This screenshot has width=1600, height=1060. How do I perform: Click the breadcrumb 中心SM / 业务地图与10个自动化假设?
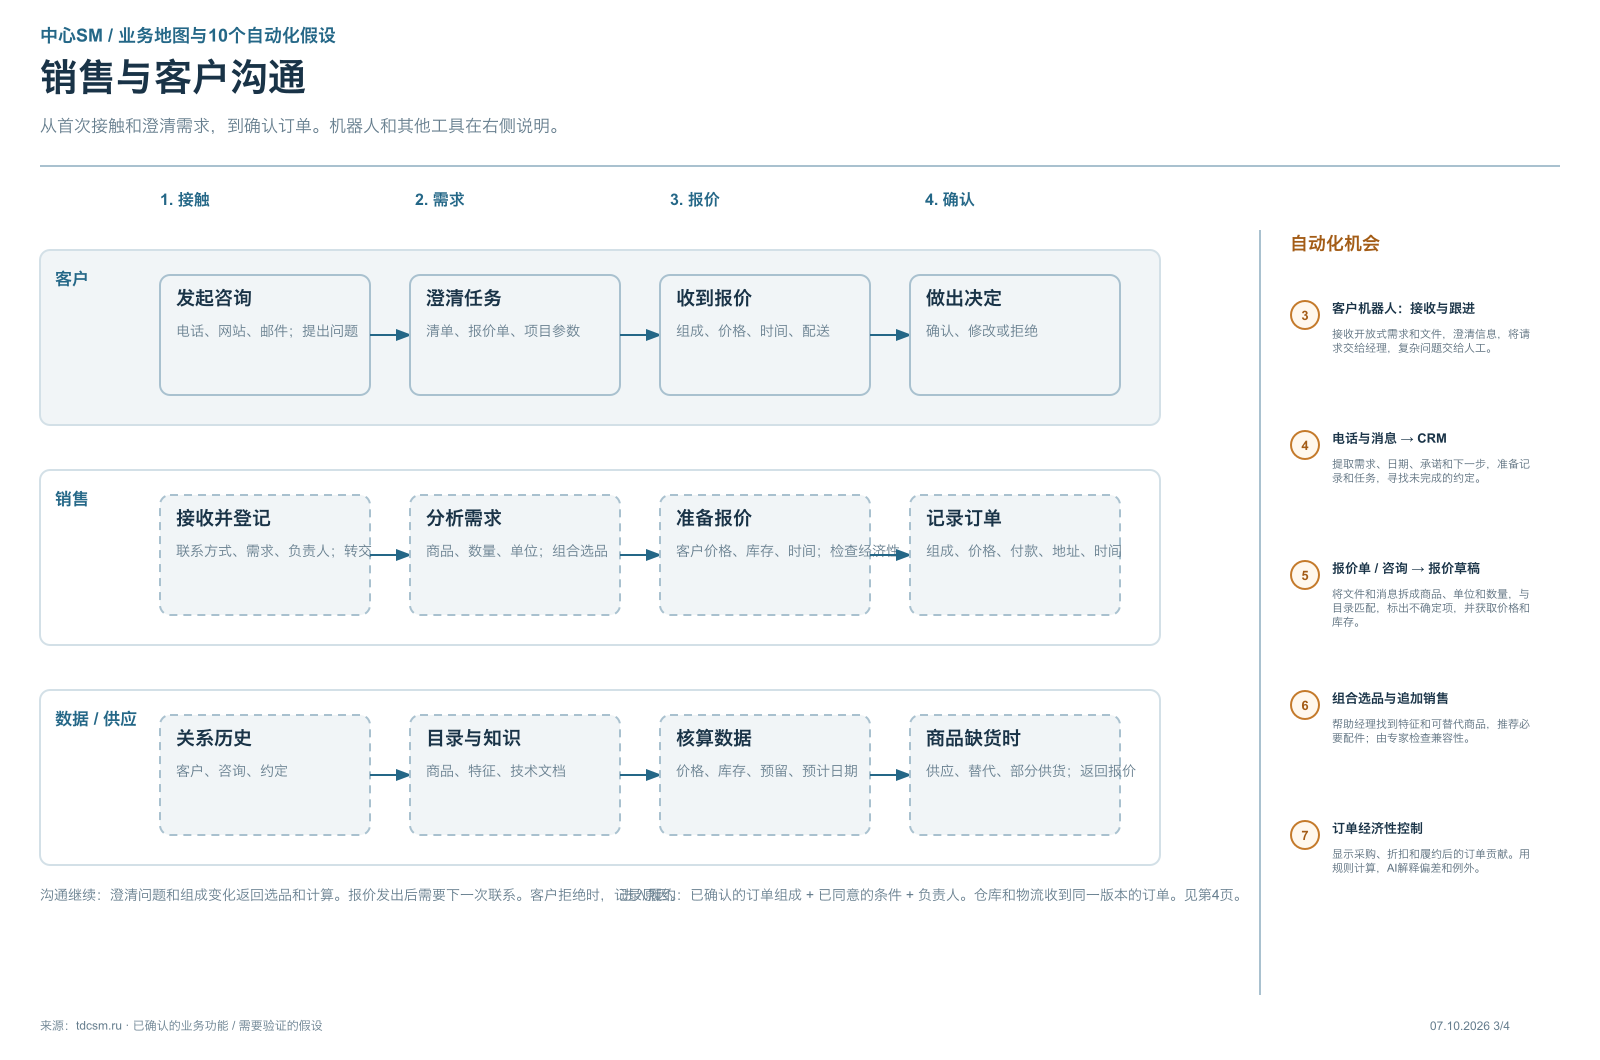pos(188,35)
